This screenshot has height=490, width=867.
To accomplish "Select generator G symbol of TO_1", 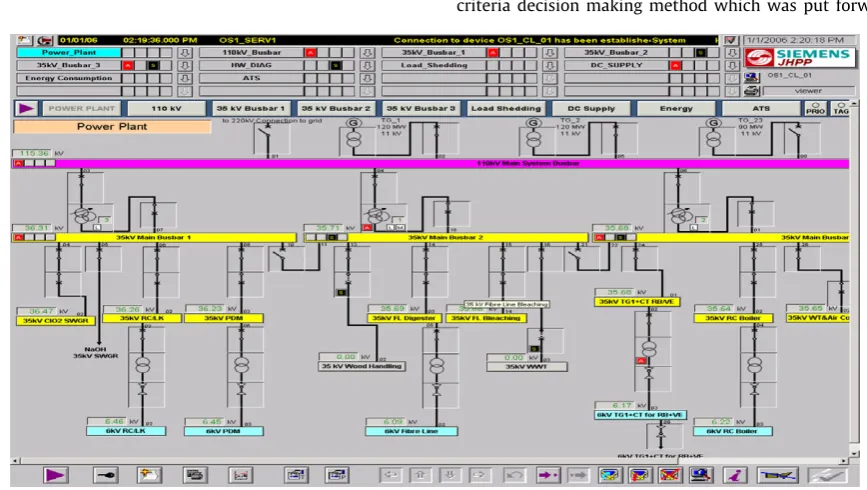I will pos(354,123).
